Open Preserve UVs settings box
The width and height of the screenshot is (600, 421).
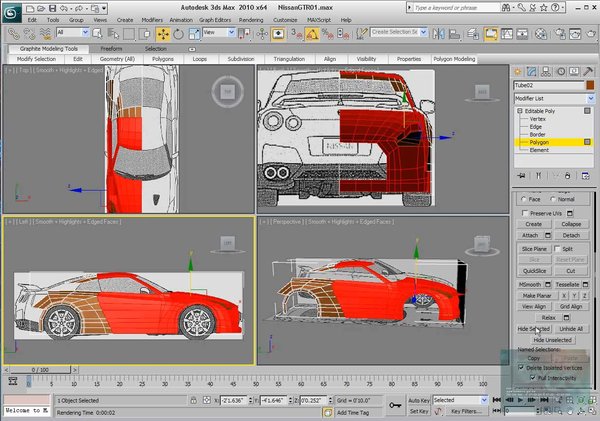[x=570, y=213]
